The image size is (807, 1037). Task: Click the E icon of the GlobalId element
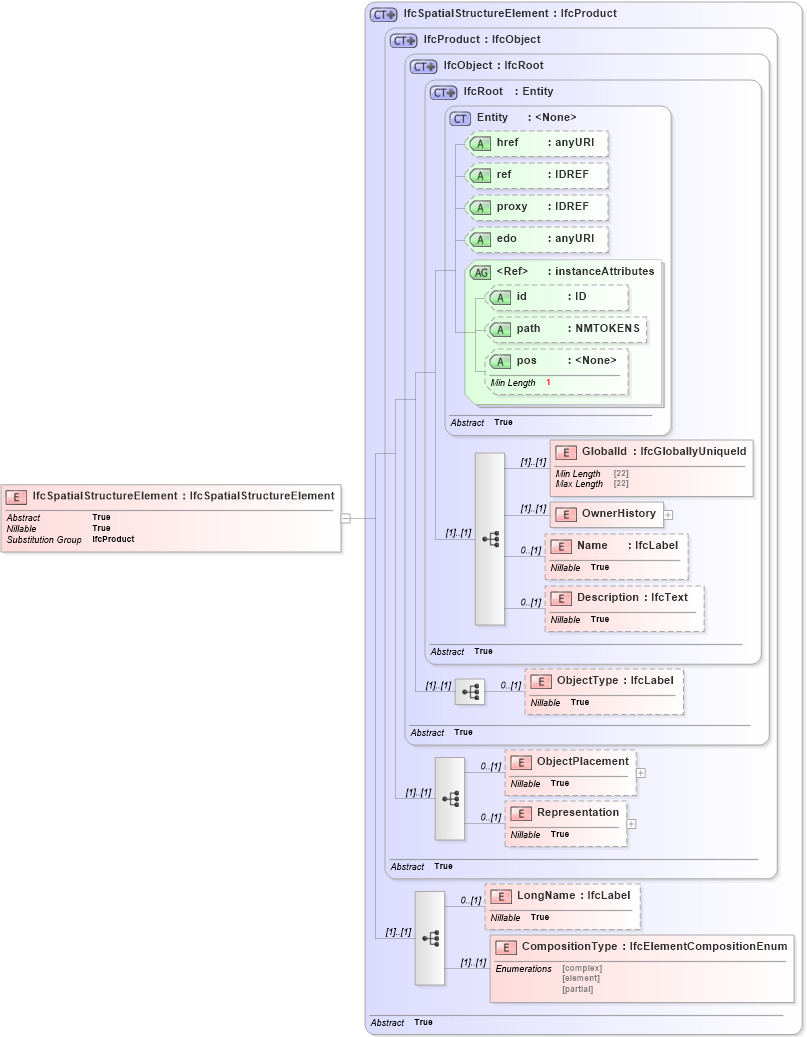click(x=565, y=452)
